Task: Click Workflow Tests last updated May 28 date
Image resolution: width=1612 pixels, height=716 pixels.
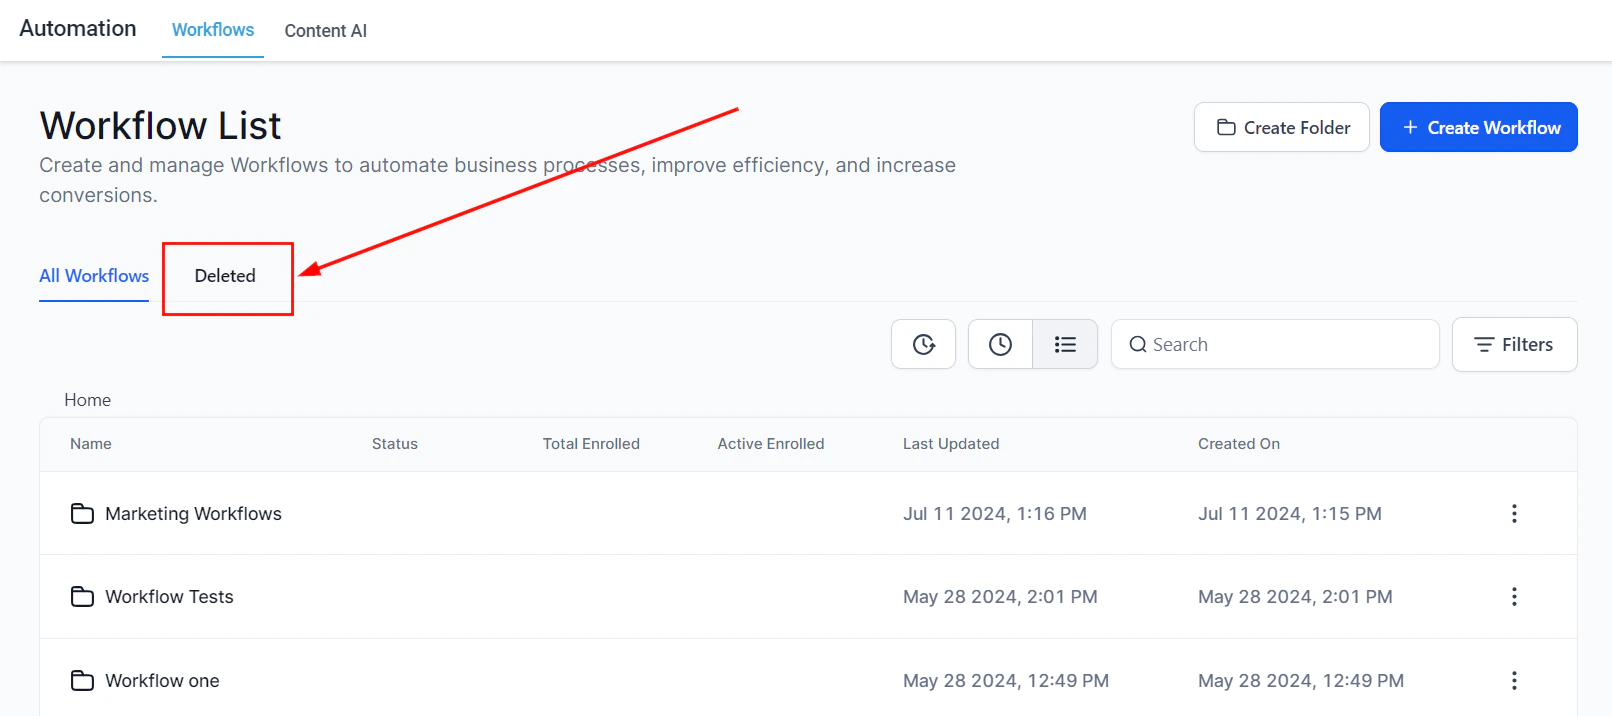Action: point(1000,597)
